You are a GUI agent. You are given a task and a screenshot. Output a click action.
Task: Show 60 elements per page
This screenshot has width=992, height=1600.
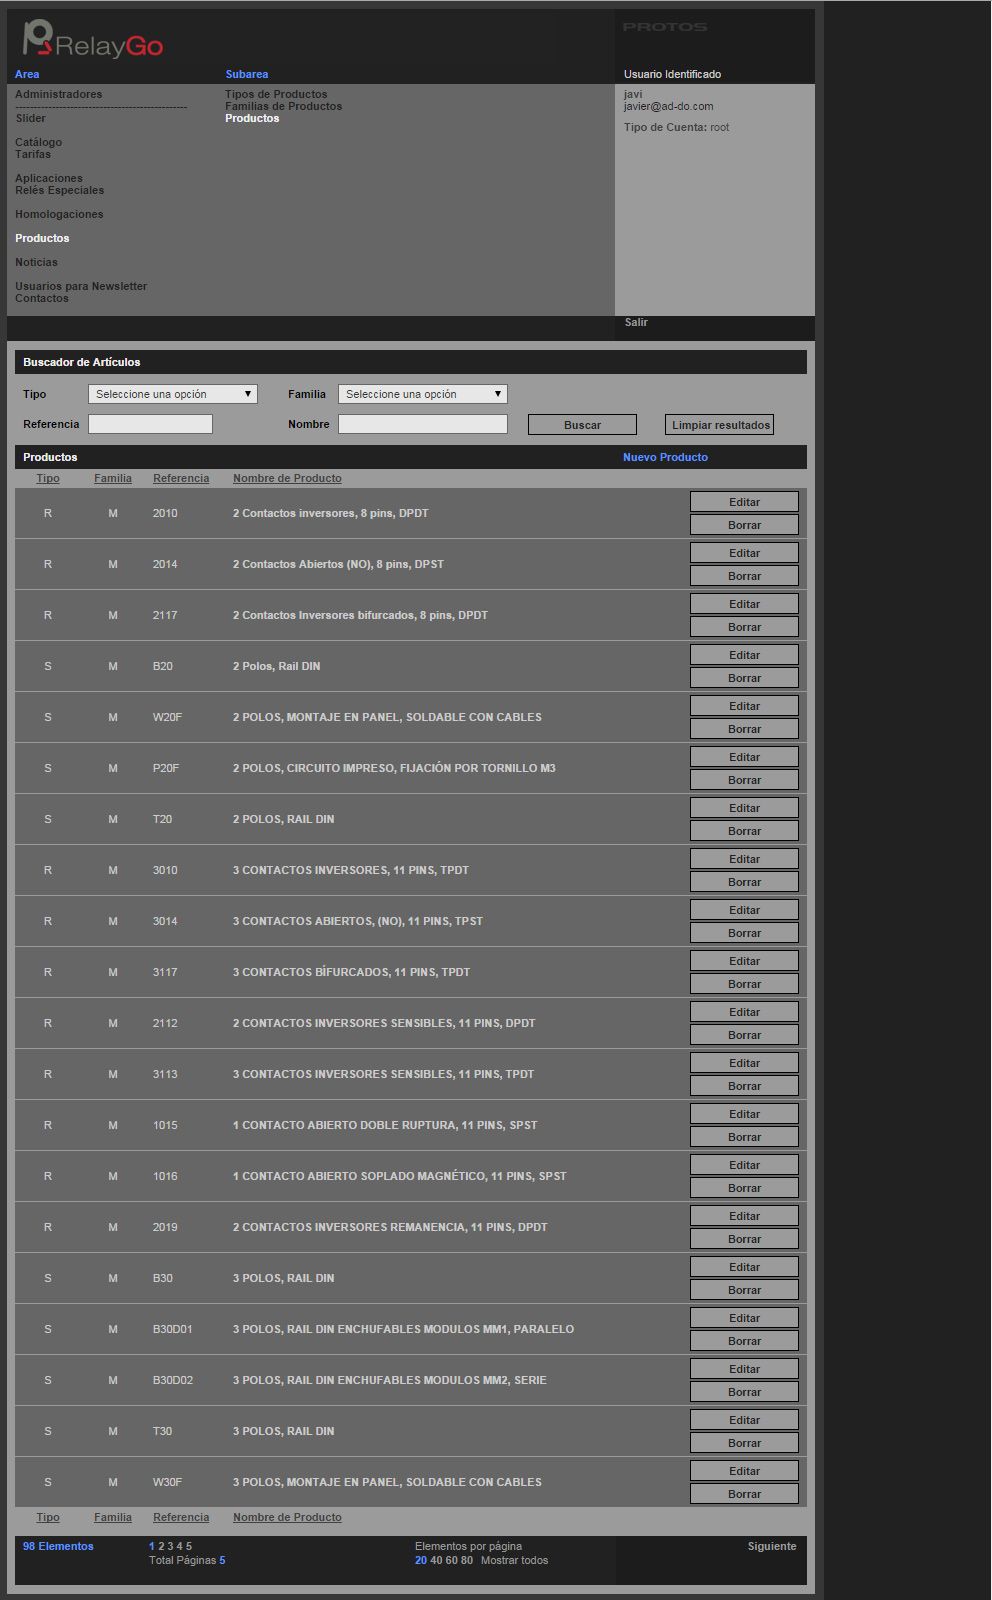[x=451, y=1560]
